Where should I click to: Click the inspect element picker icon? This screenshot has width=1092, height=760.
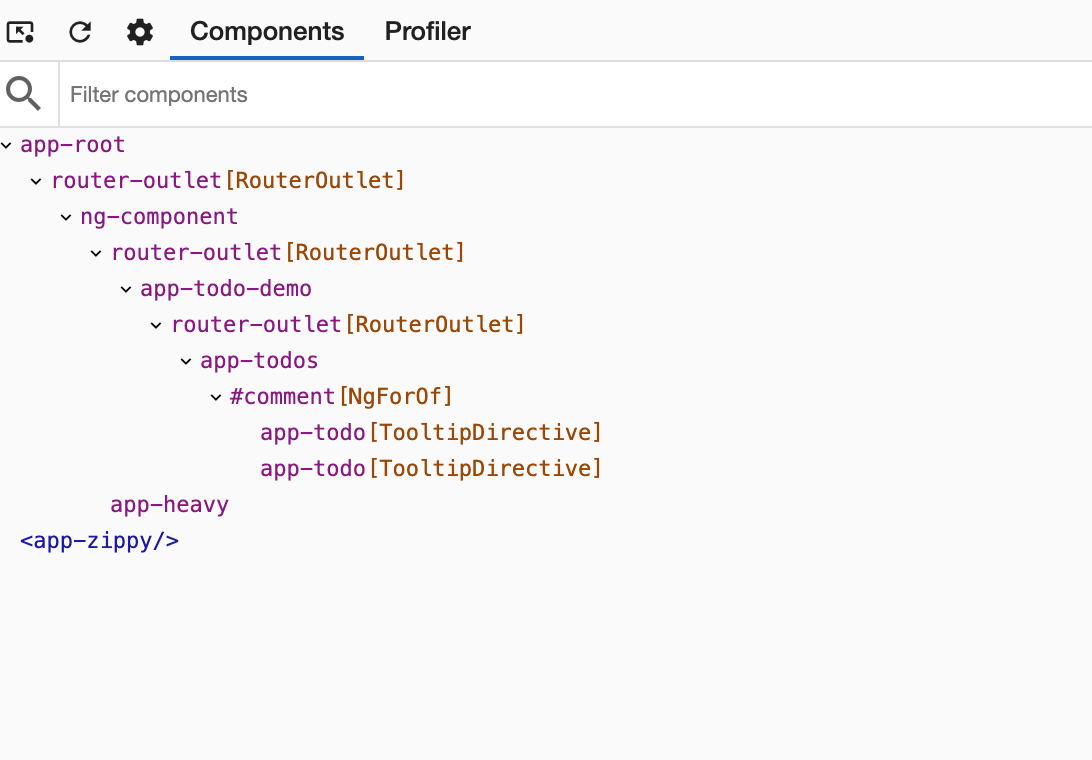point(21,31)
